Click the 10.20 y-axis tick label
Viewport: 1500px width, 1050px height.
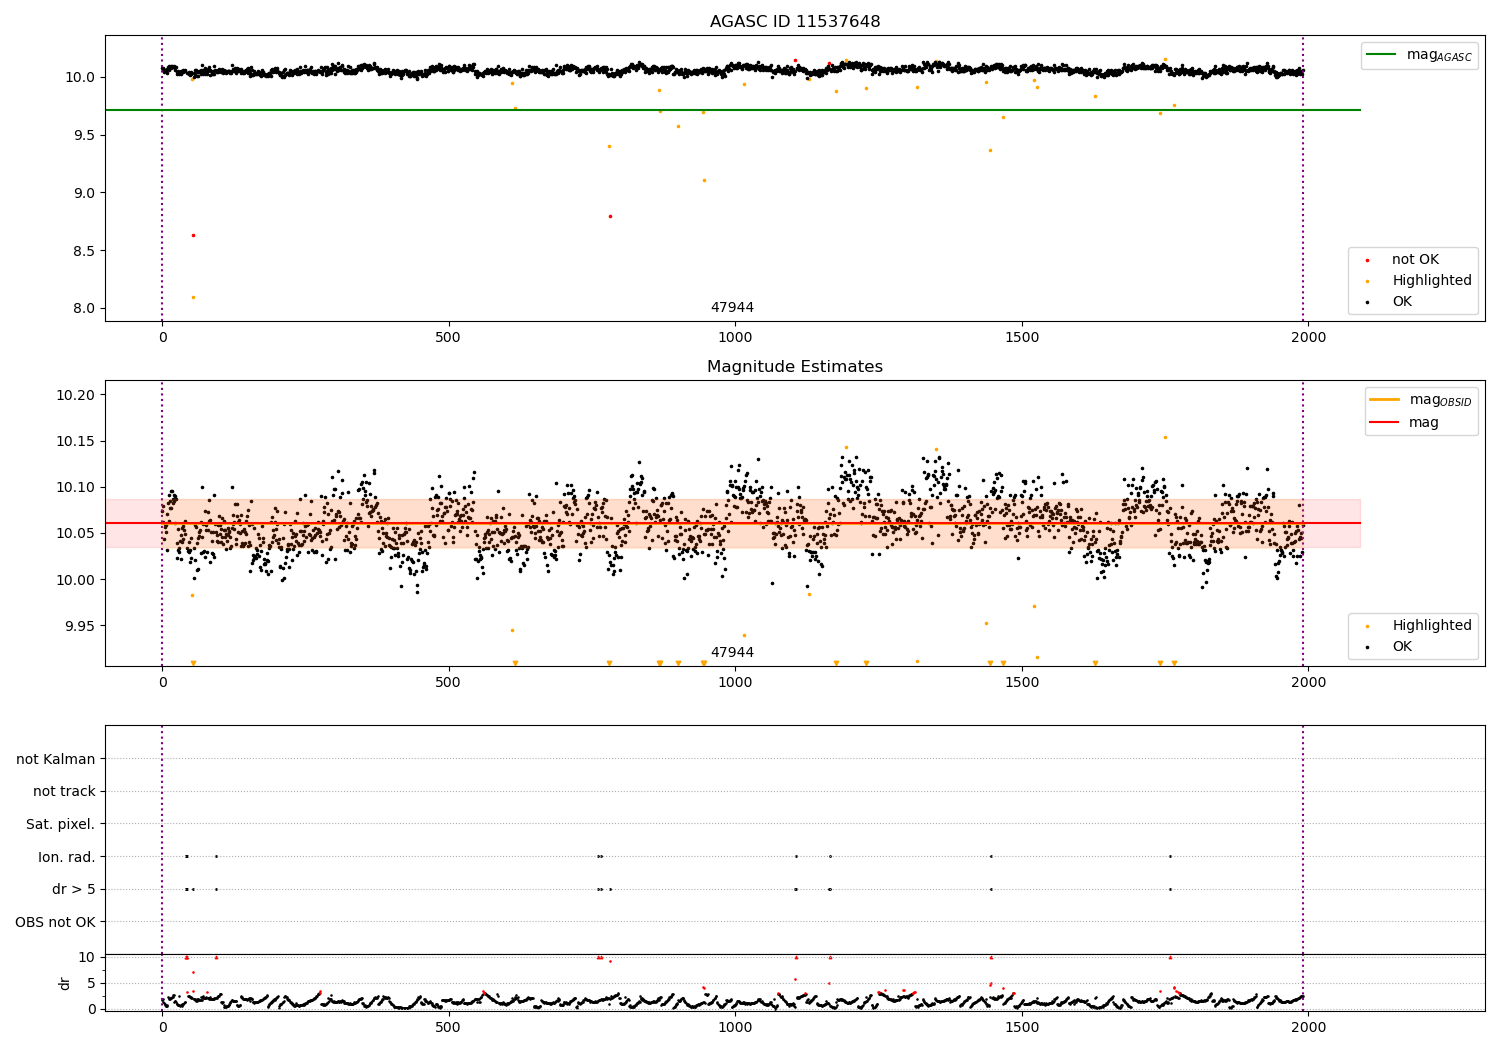point(76,396)
